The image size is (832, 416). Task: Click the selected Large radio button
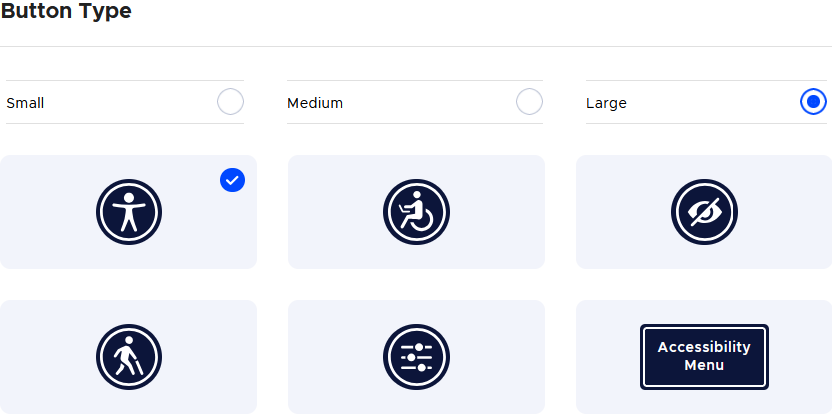point(813,102)
